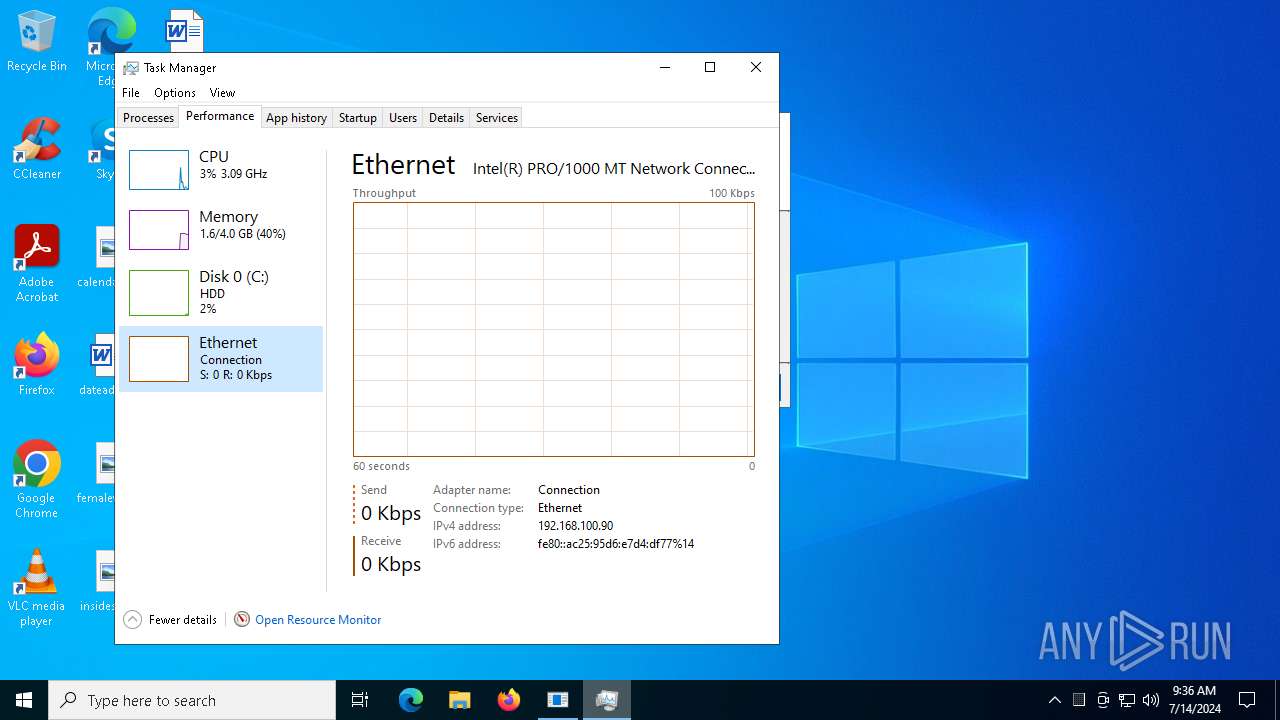
Task: Select the Memory mini graph thumbnail
Action: (x=159, y=230)
